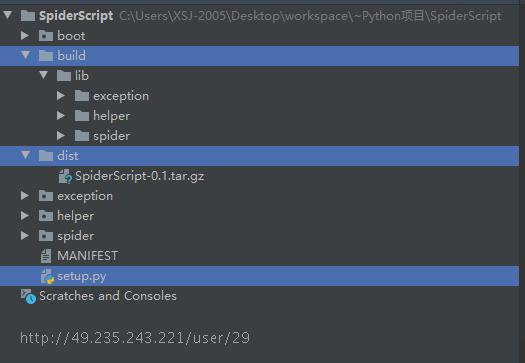Collapse the SpiderScript project root arrow
Viewport: 525px width, 363px height.
pos(8,15)
